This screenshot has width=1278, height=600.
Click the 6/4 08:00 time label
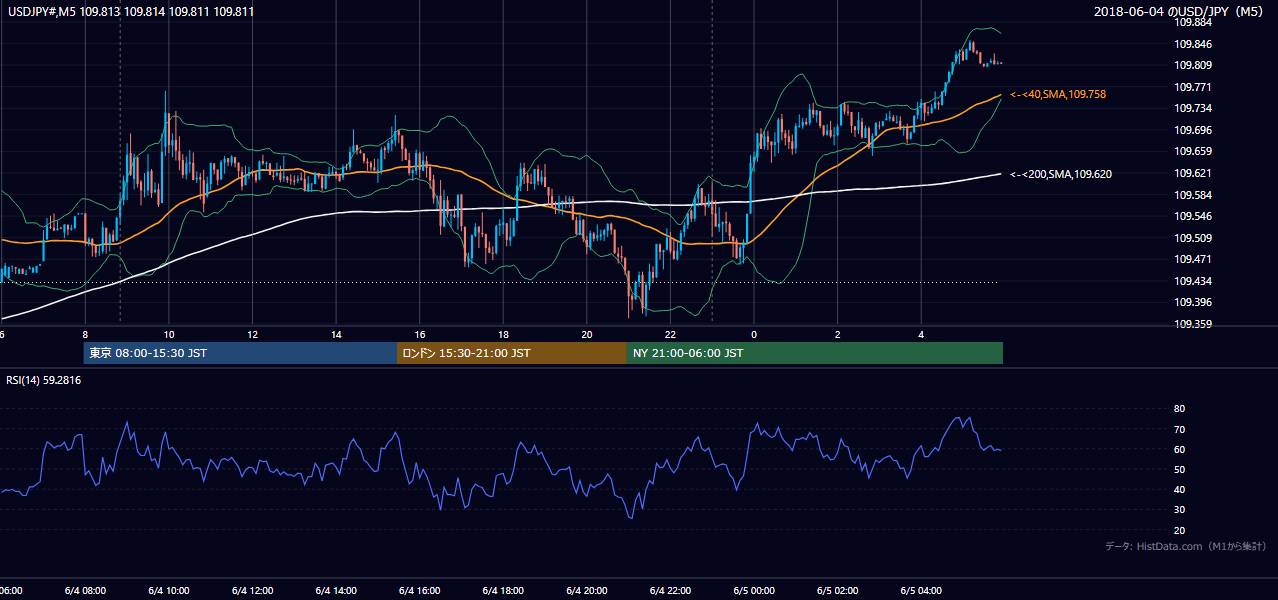[x=84, y=591]
